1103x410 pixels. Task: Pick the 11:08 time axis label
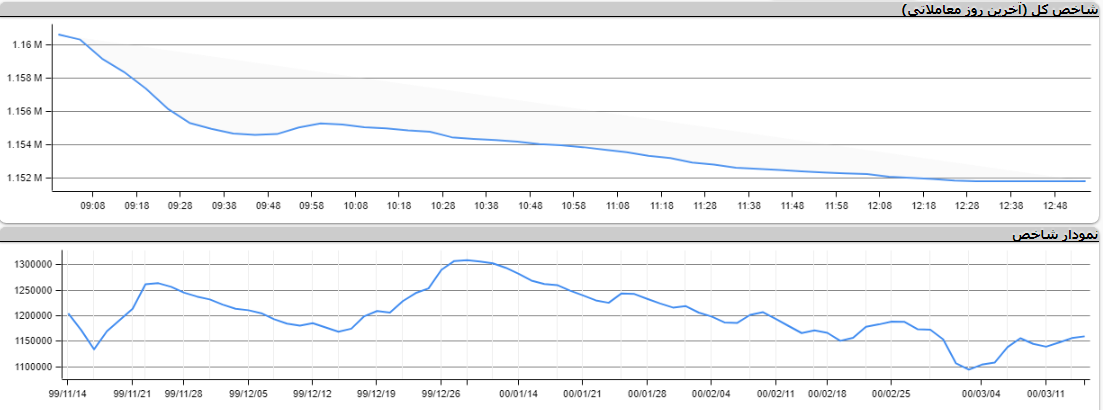pyautogui.click(x=618, y=205)
